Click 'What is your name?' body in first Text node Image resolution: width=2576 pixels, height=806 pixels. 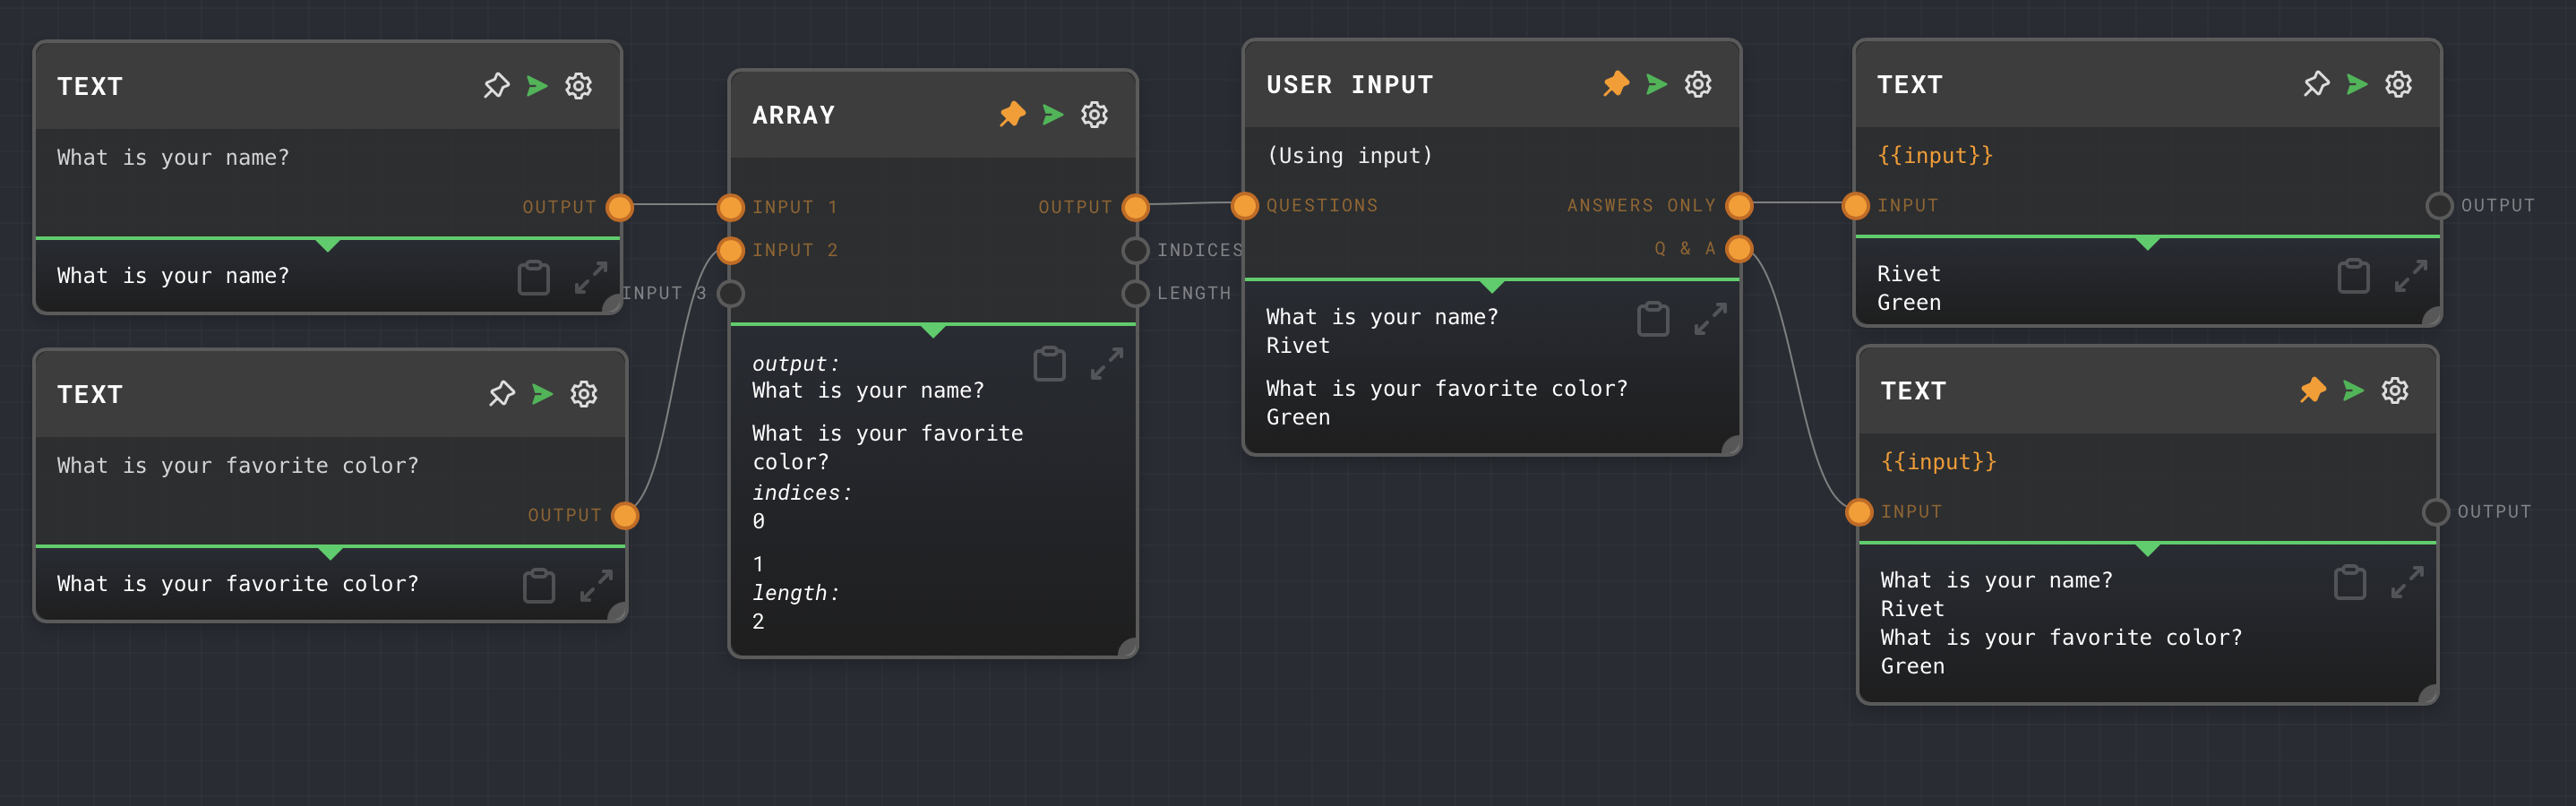pyautogui.click(x=173, y=158)
